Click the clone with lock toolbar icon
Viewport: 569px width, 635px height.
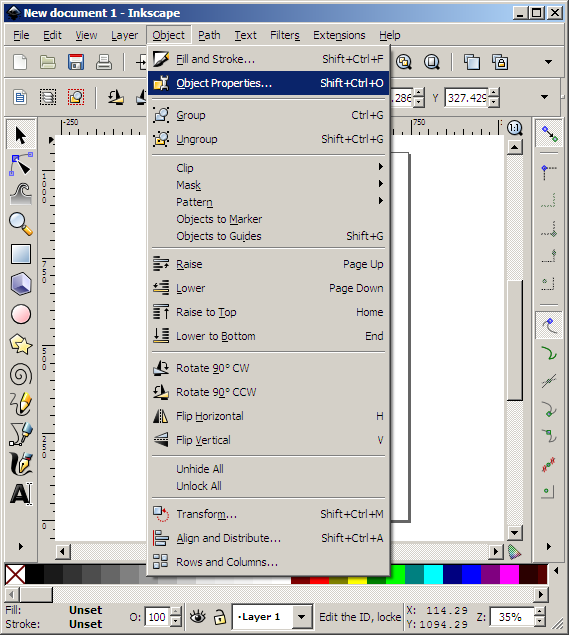coord(500,62)
